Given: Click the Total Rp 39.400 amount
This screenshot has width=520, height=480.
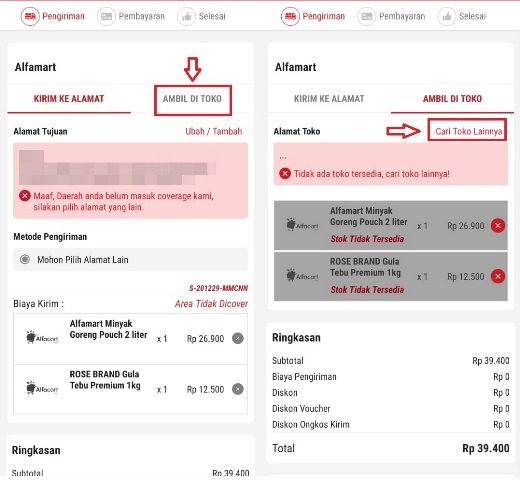Looking at the screenshot, I should click(x=486, y=448).
